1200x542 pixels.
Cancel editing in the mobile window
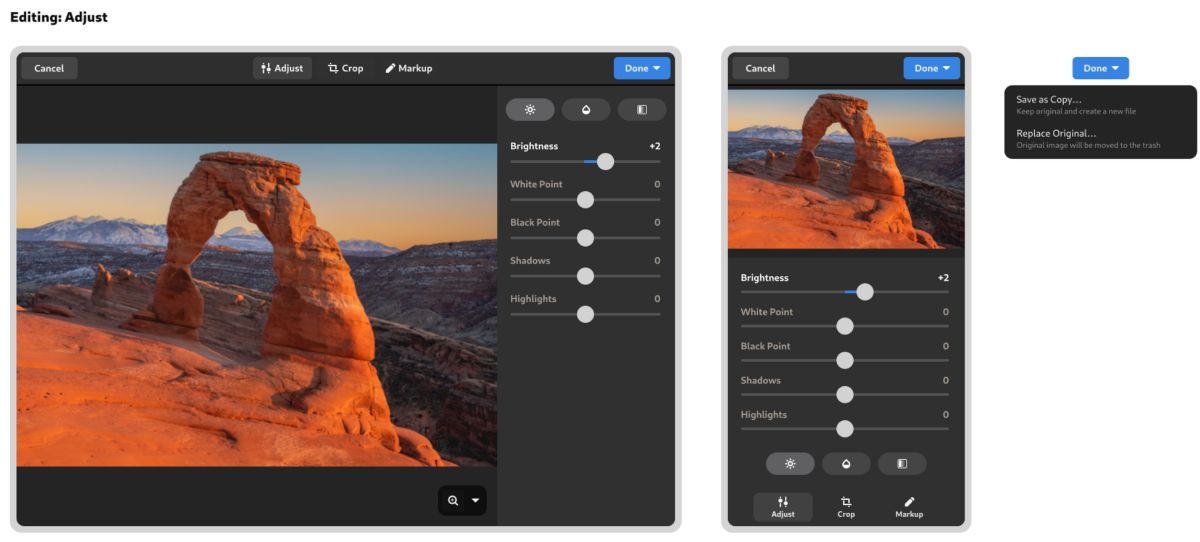click(760, 68)
